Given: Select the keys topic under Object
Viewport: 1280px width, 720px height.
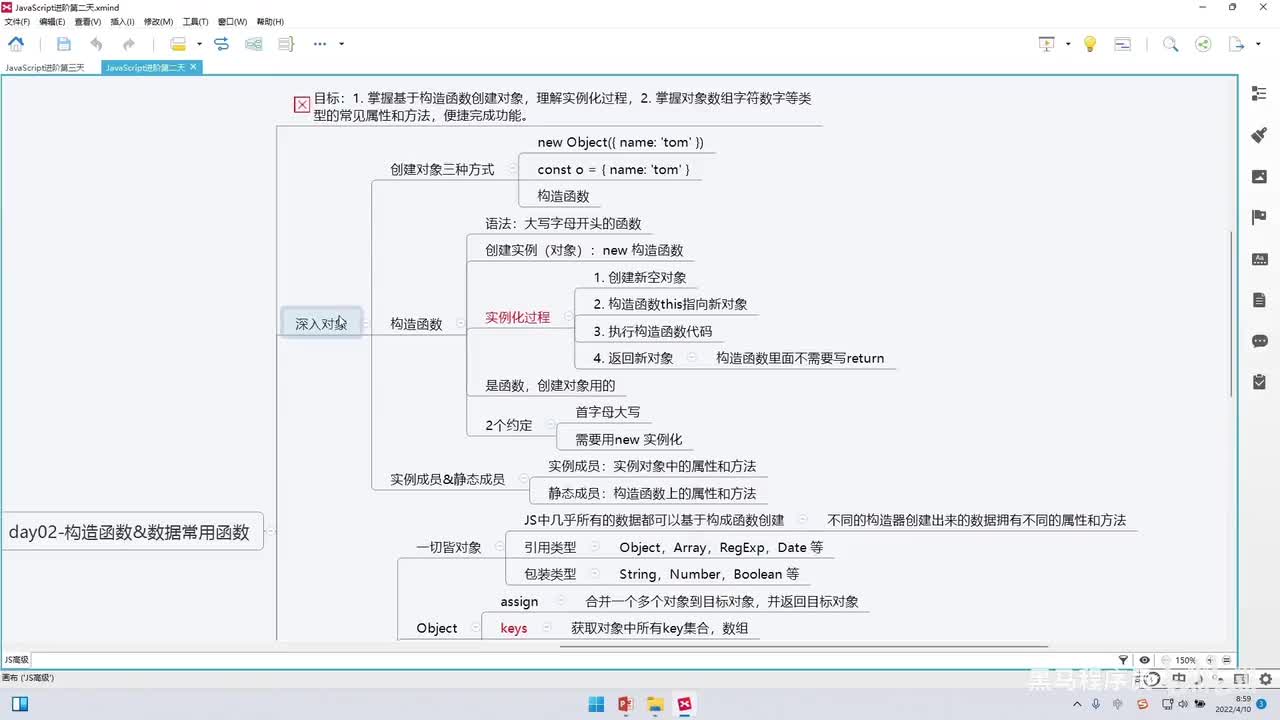Looking at the screenshot, I should [514, 628].
